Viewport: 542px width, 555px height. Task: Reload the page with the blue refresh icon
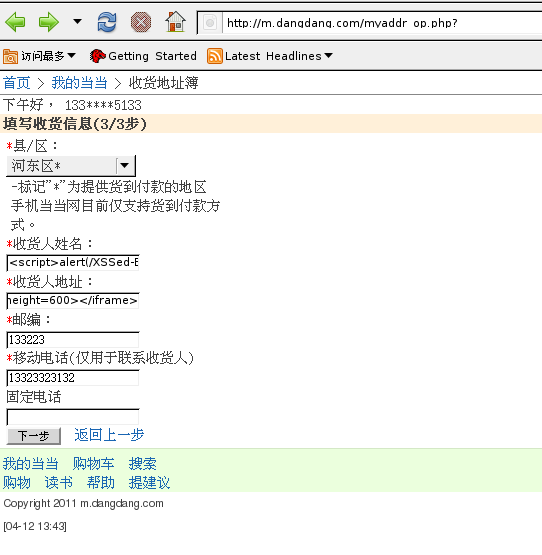tap(107, 22)
